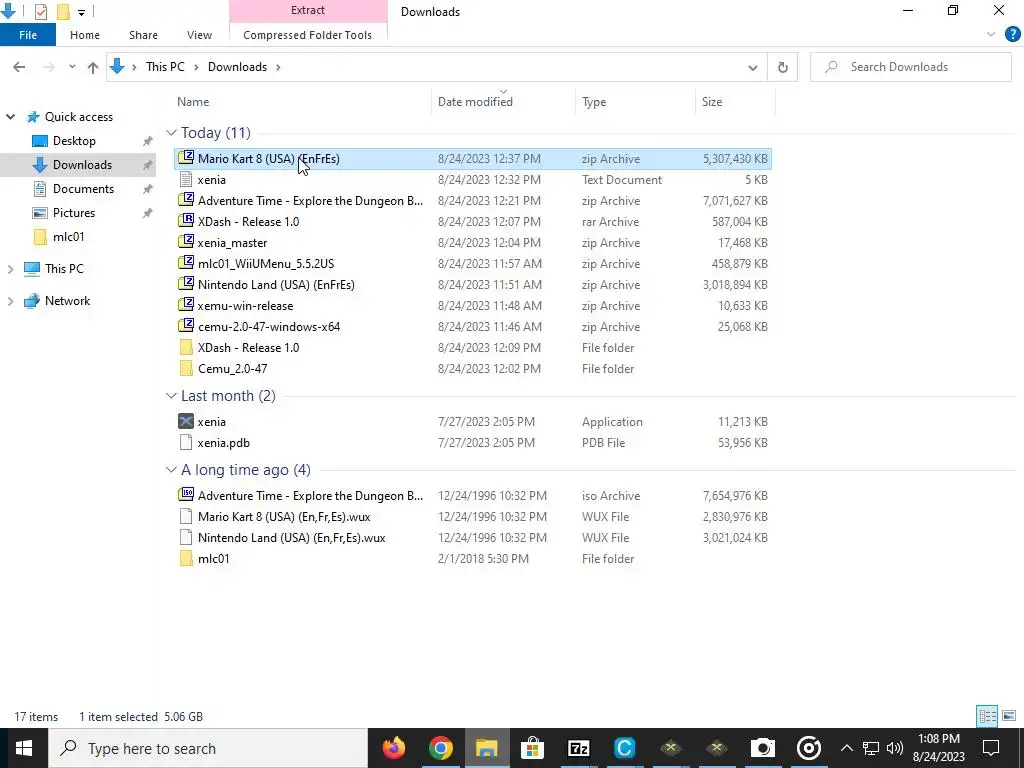
Task: Expand the This PC tree node
Action: (10, 269)
